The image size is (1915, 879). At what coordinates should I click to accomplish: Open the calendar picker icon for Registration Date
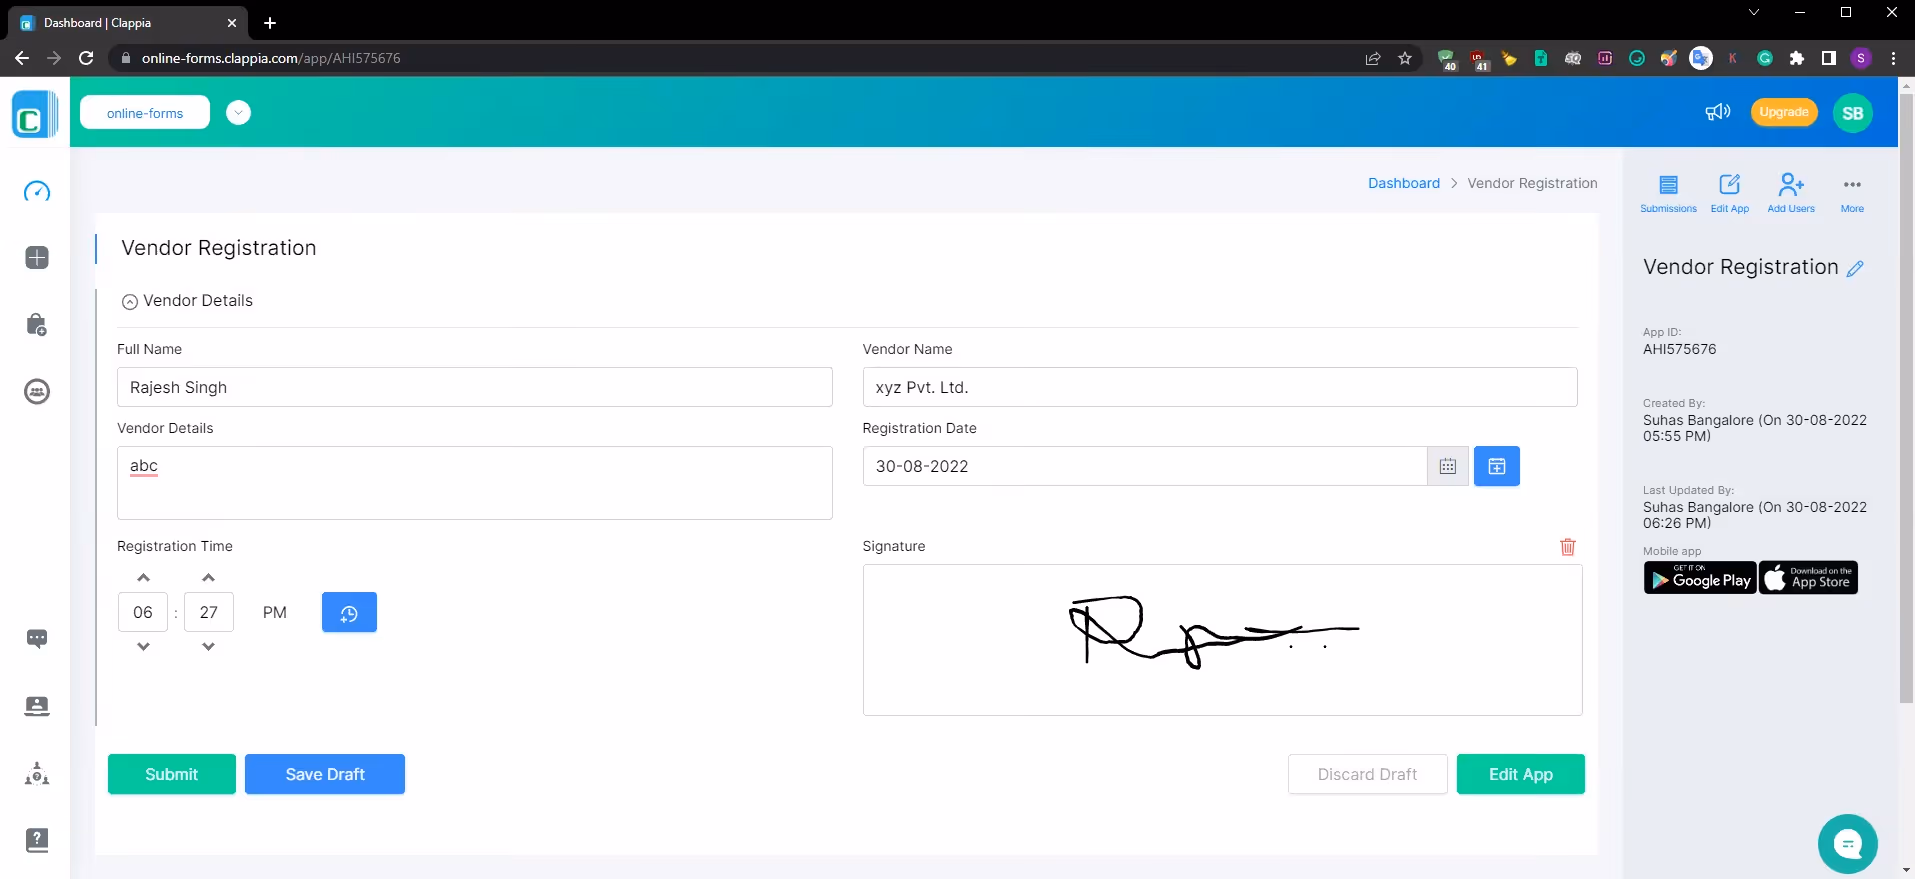tap(1447, 466)
